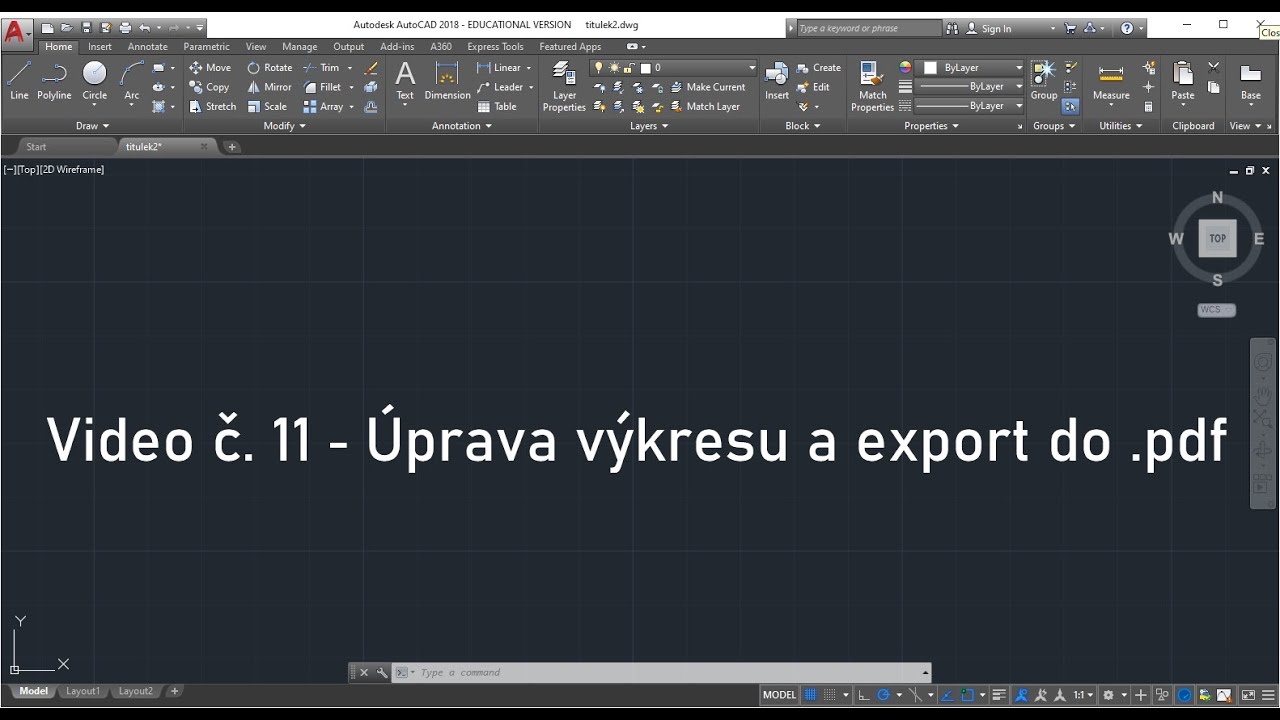This screenshot has height=720, width=1280.
Task: Switch to Layout1 tab
Action: tap(83, 691)
